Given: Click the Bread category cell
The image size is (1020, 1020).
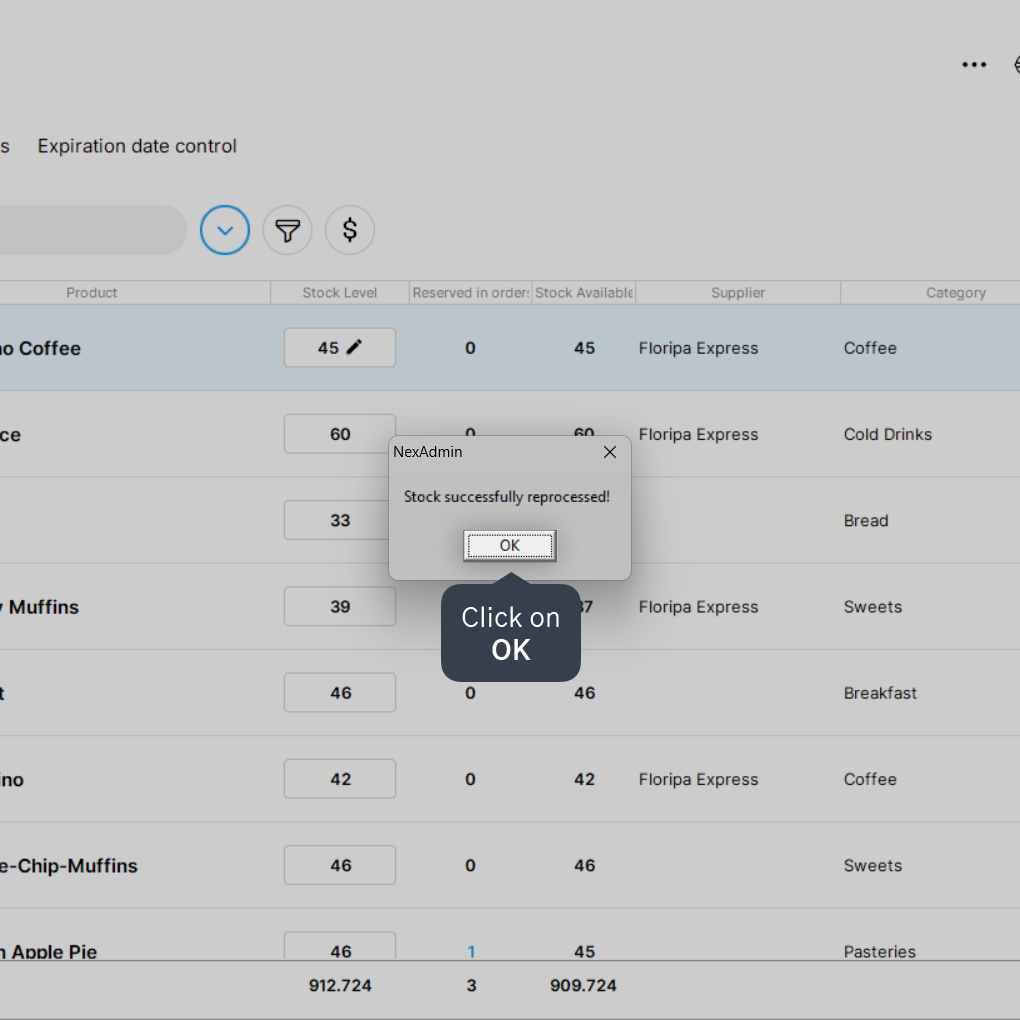Looking at the screenshot, I should (866, 520).
